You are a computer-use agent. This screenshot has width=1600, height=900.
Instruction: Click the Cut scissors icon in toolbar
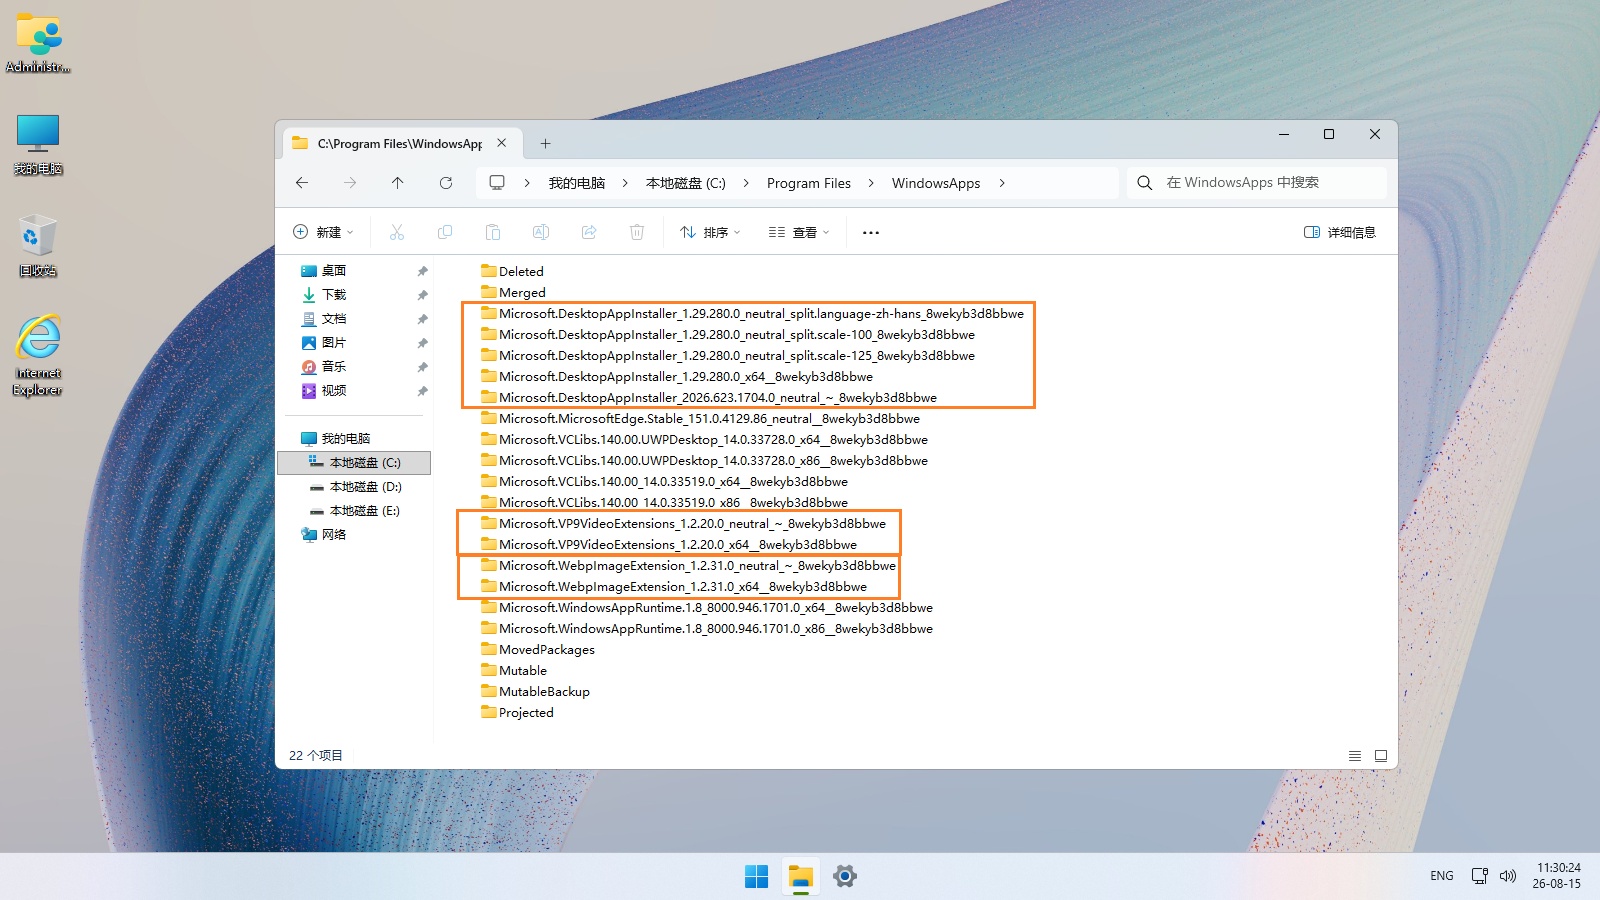(x=397, y=232)
